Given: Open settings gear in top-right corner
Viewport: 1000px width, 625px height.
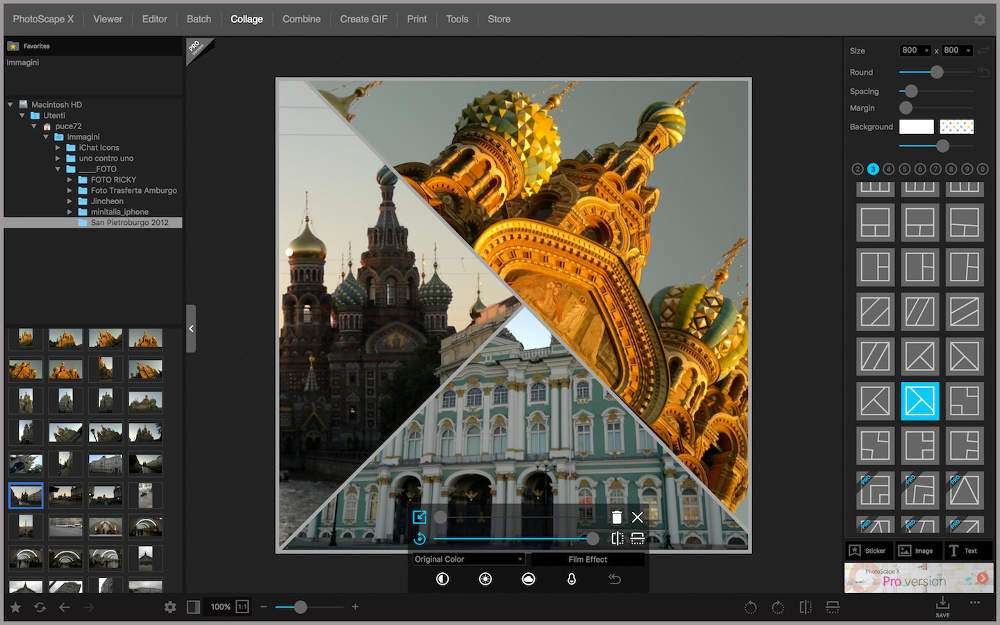Looking at the screenshot, I should 979,19.
